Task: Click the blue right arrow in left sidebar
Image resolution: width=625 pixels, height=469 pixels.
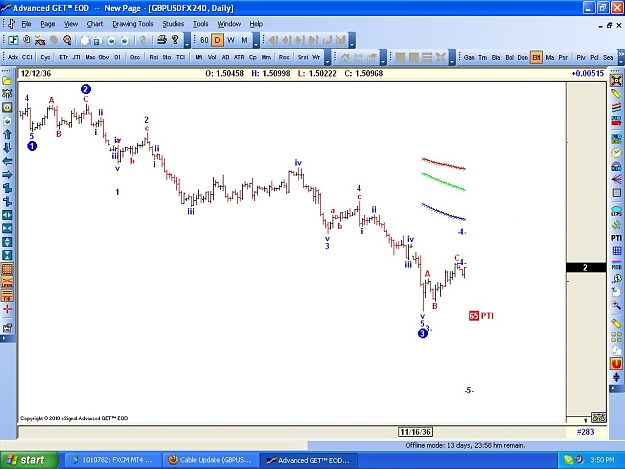Action: [x=7, y=175]
